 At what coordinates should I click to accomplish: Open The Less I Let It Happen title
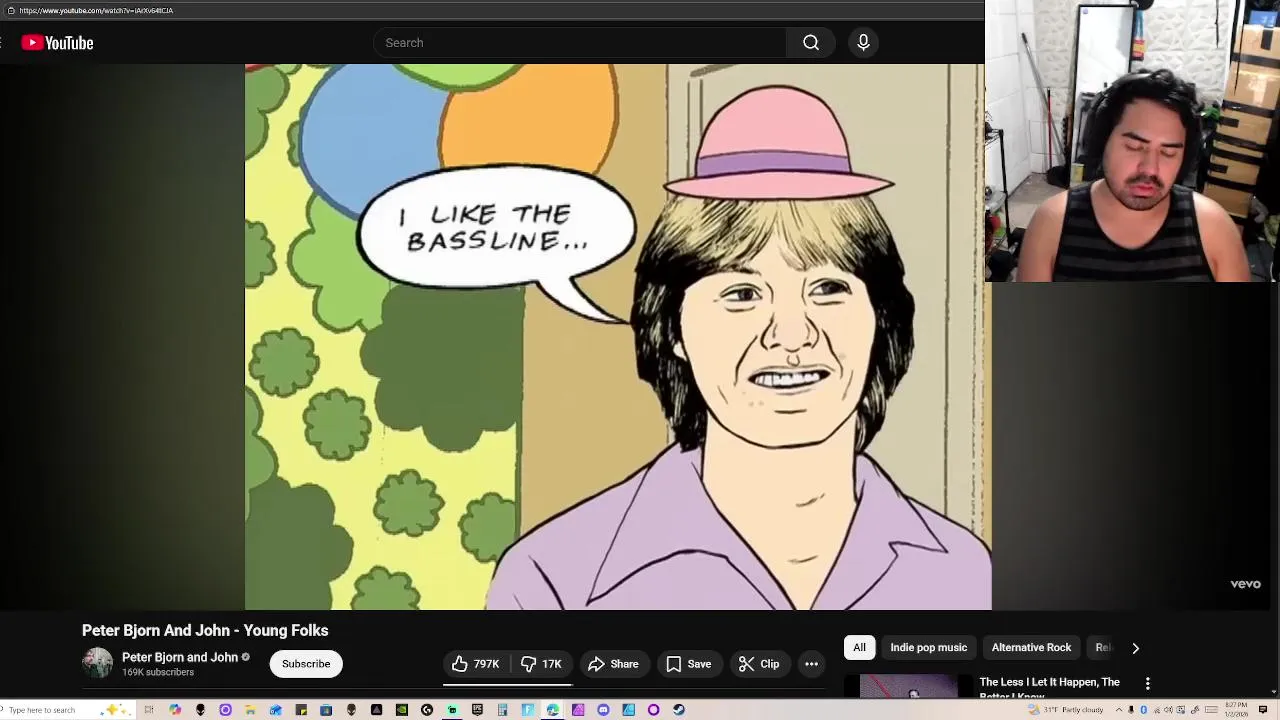click(1049, 687)
